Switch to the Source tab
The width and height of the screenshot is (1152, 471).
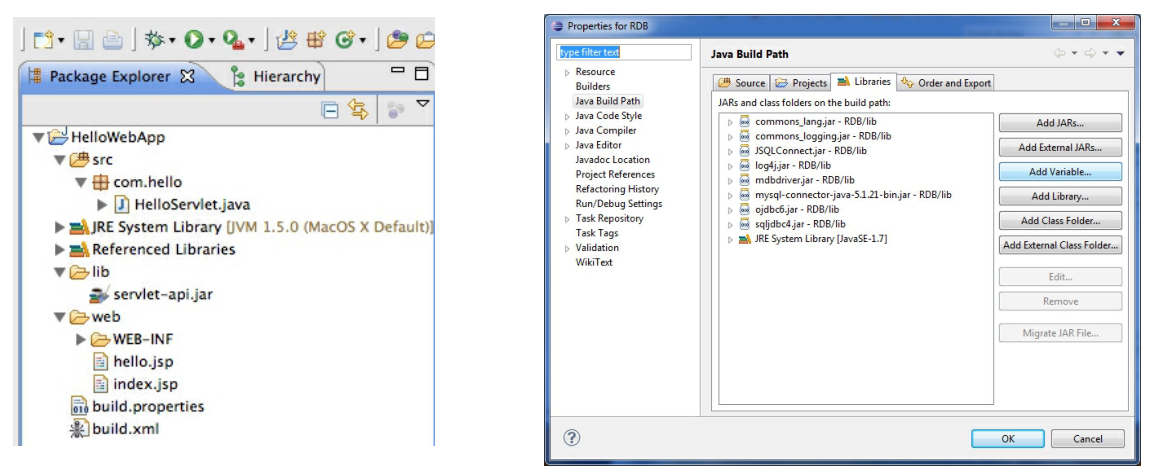[742, 83]
